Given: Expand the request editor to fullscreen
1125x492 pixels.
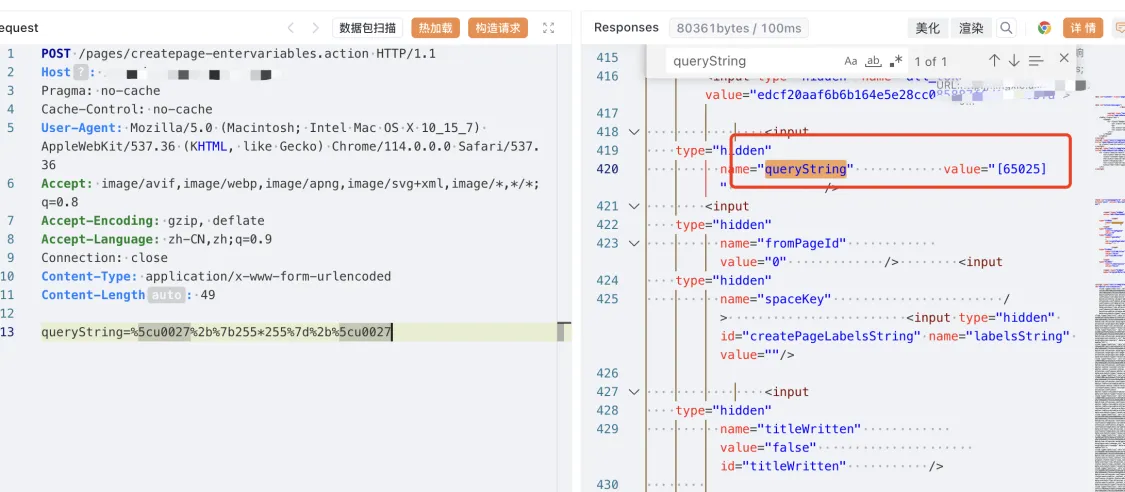Looking at the screenshot, I should (549, 28).
